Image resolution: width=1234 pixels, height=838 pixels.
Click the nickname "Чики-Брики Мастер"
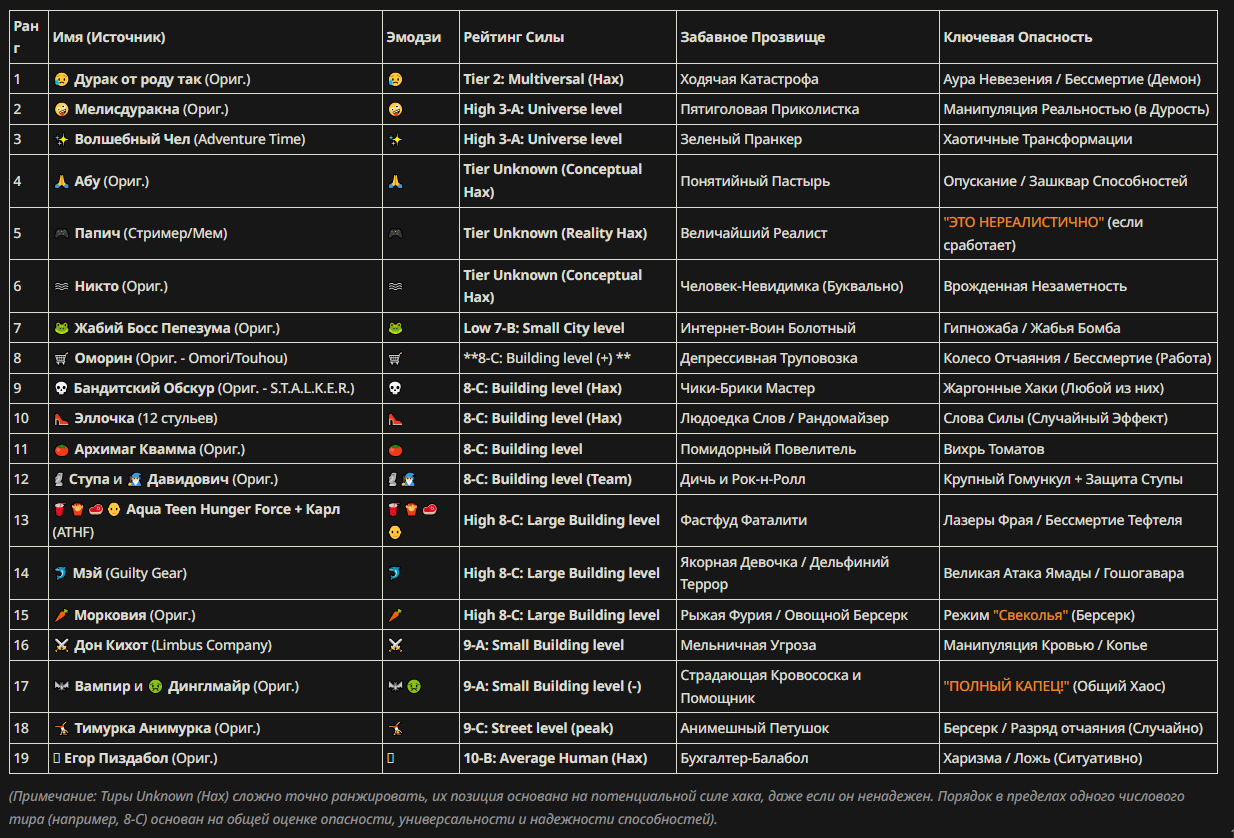pyautogui.click(x=747, y=388)
